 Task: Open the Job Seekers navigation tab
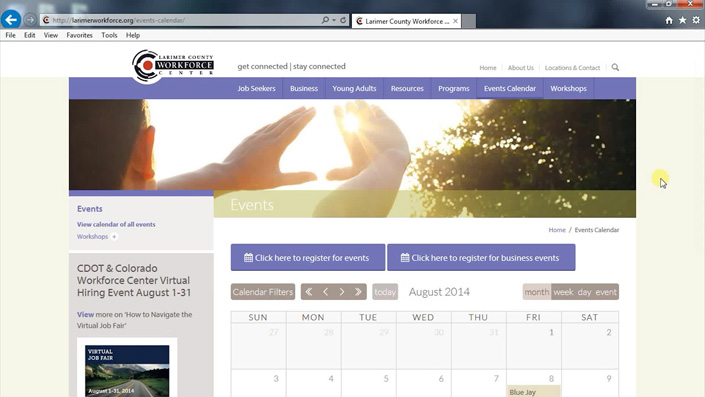(256, 89)
